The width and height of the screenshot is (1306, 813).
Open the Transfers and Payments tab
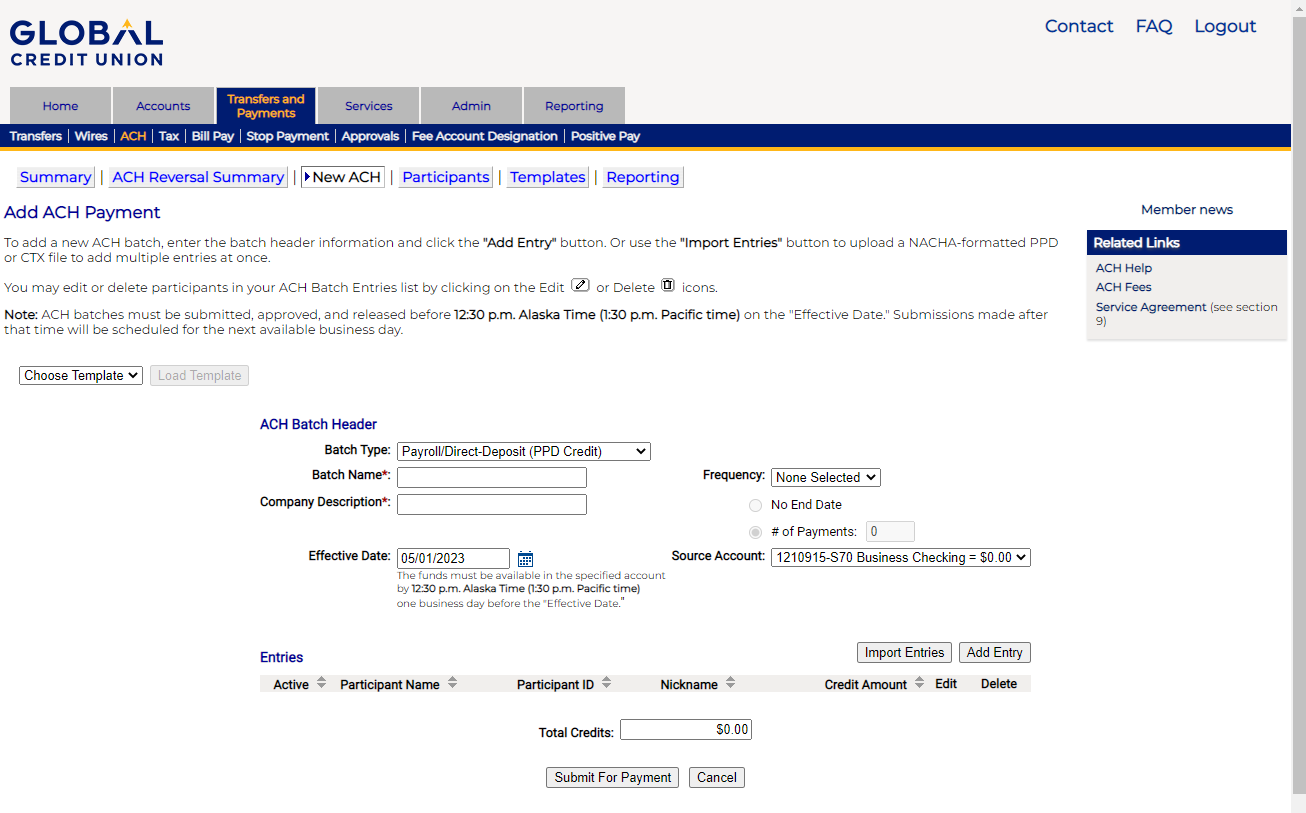[x=265, y=106]
